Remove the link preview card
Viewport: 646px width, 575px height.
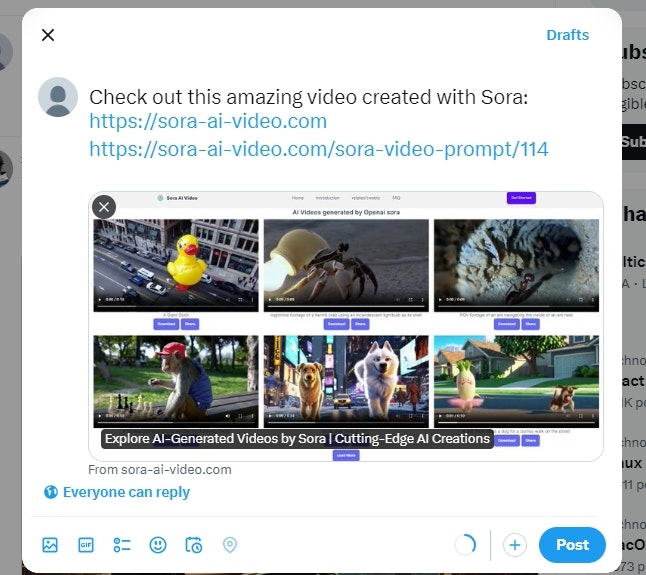(104, 207)
